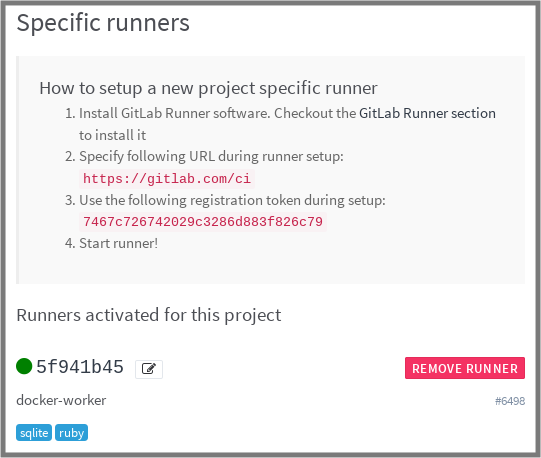Click the ruby tag label

(71, 432)
